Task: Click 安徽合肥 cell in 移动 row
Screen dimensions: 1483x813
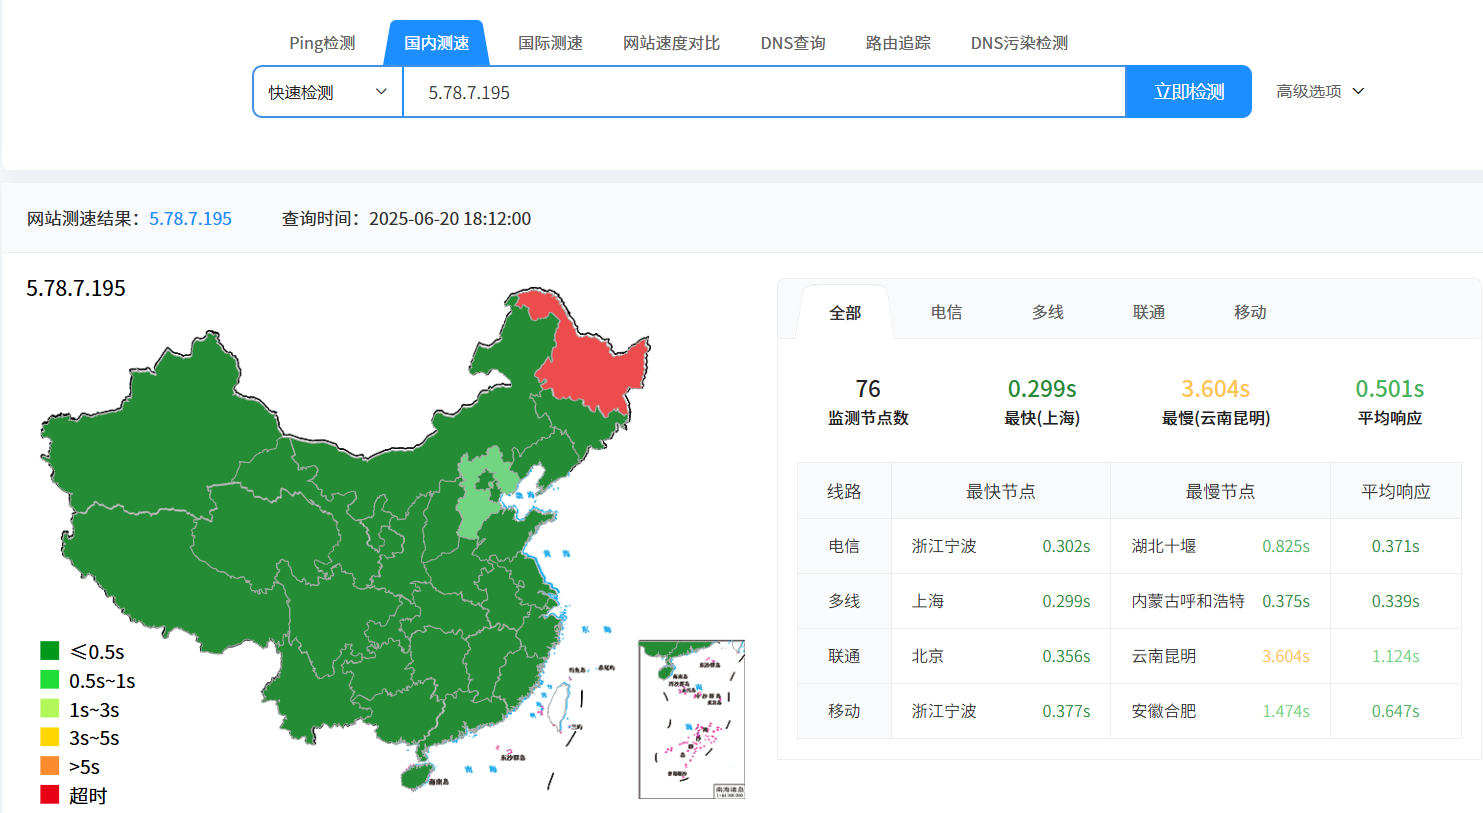Action: 1164,711
